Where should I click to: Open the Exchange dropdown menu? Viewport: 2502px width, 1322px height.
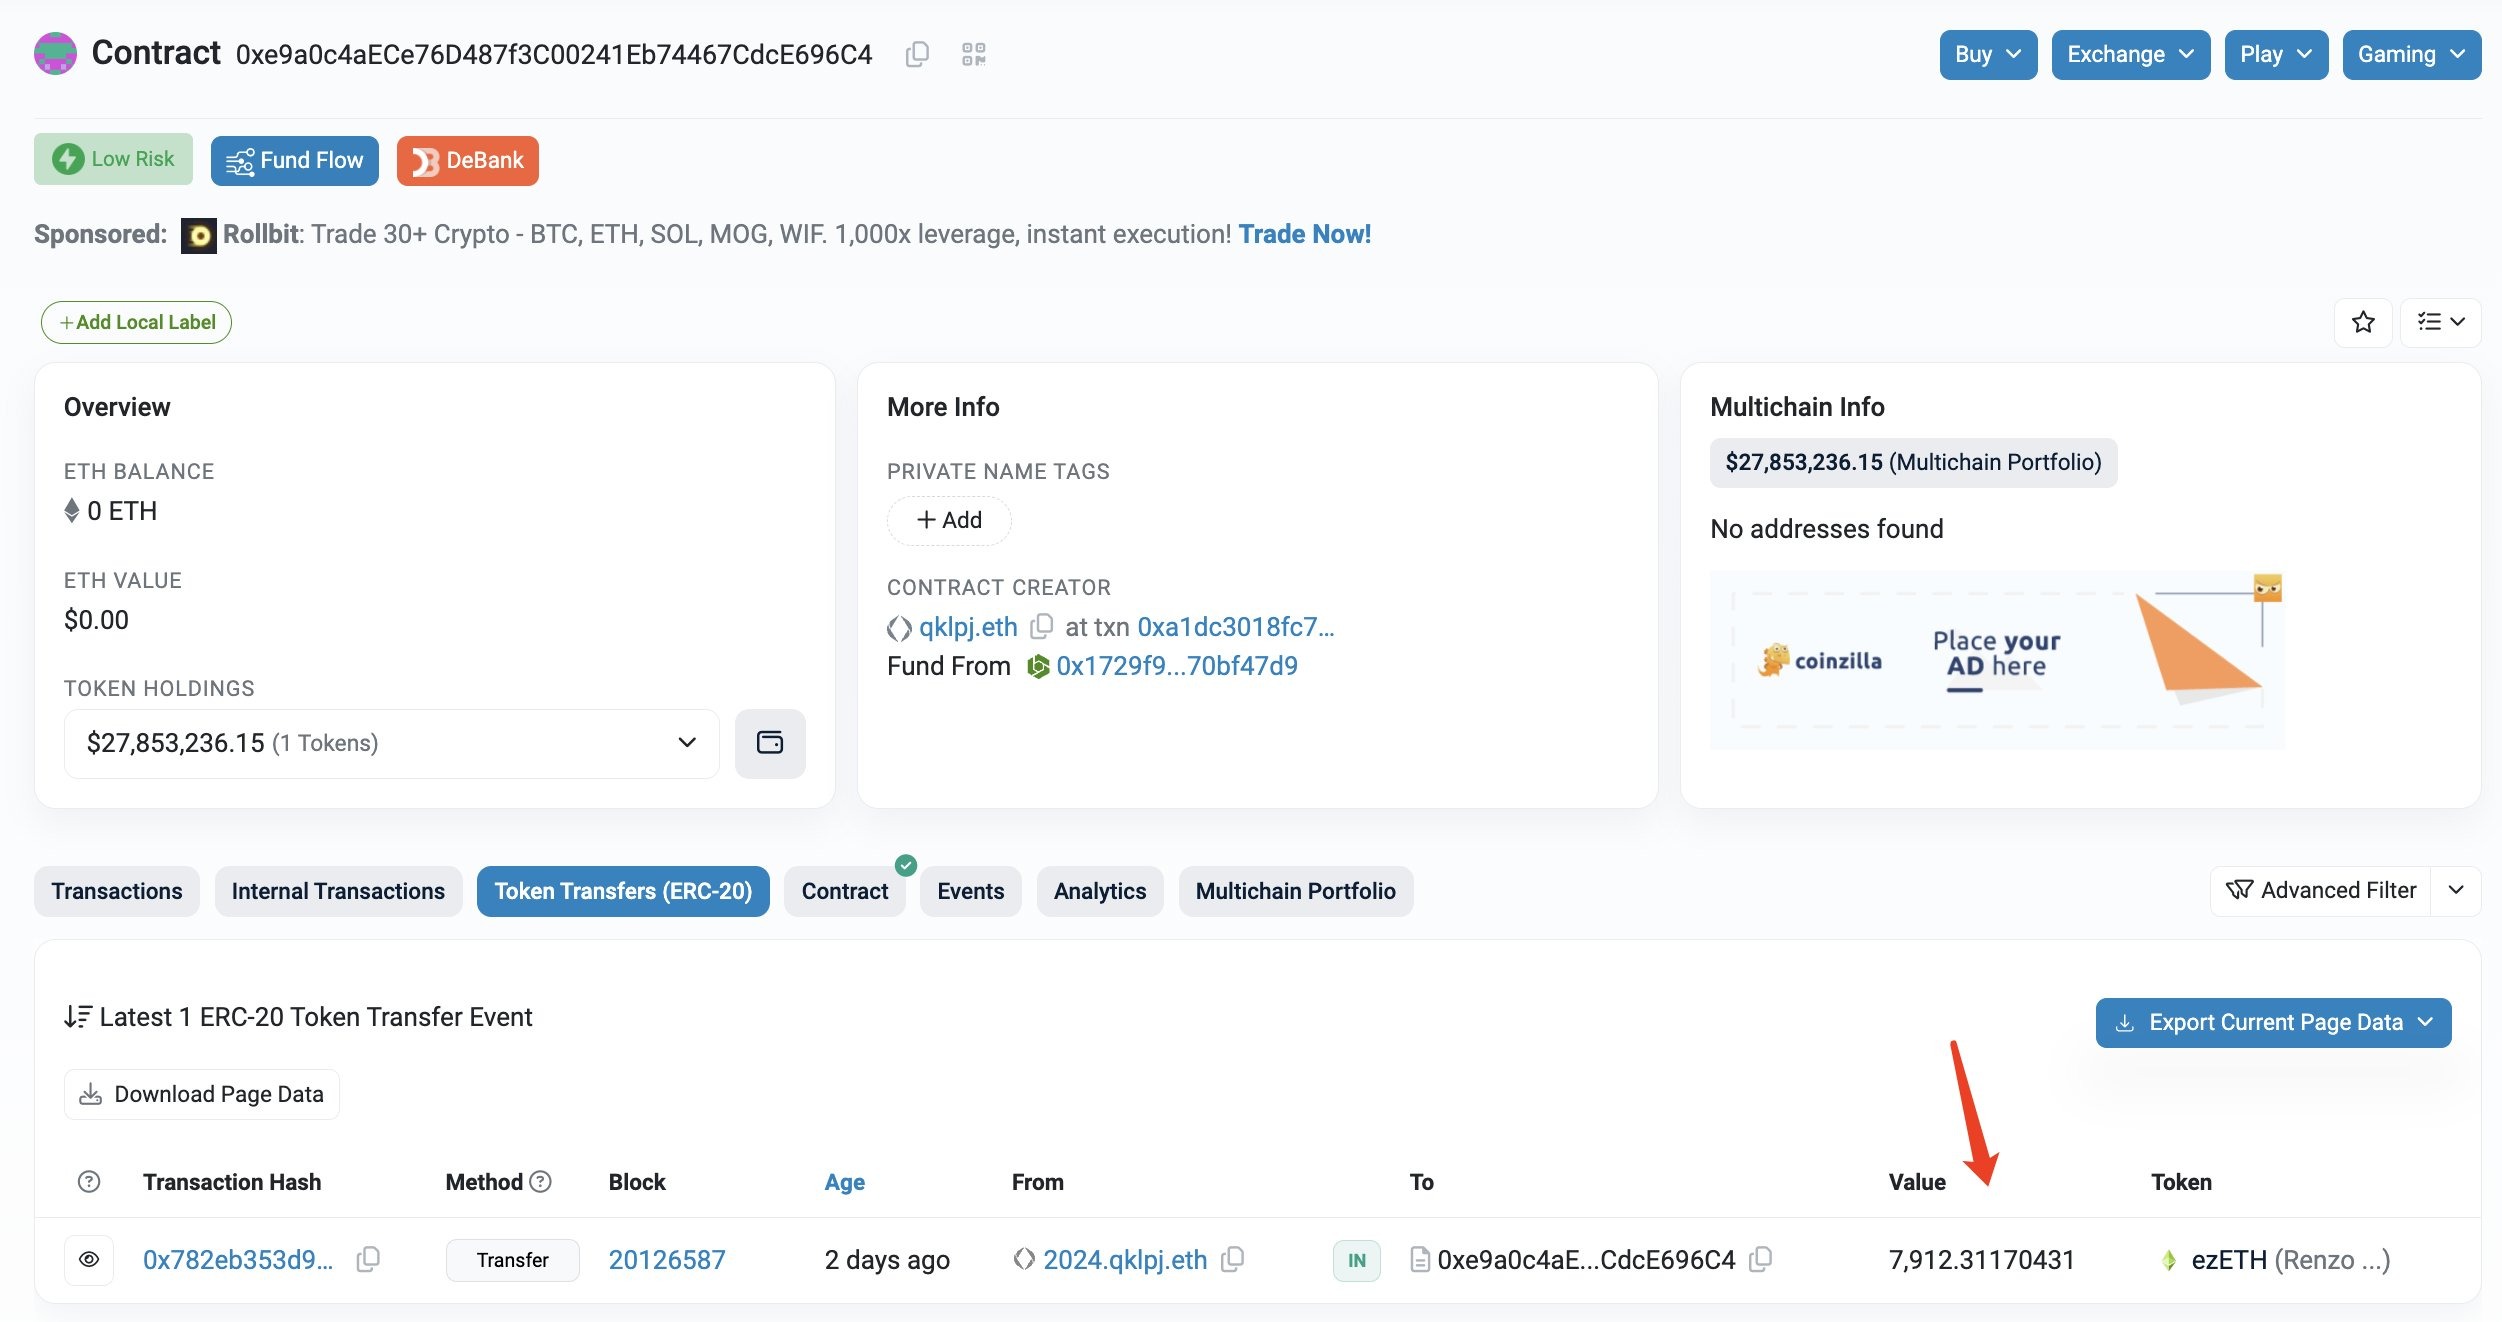click(2130, 54)
